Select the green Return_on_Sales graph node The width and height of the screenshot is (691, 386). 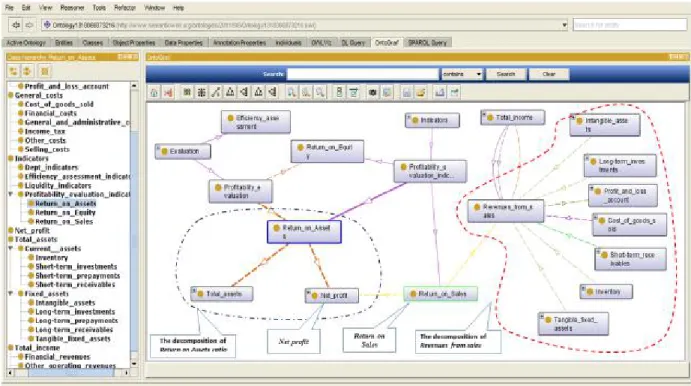tap(441, 294)
